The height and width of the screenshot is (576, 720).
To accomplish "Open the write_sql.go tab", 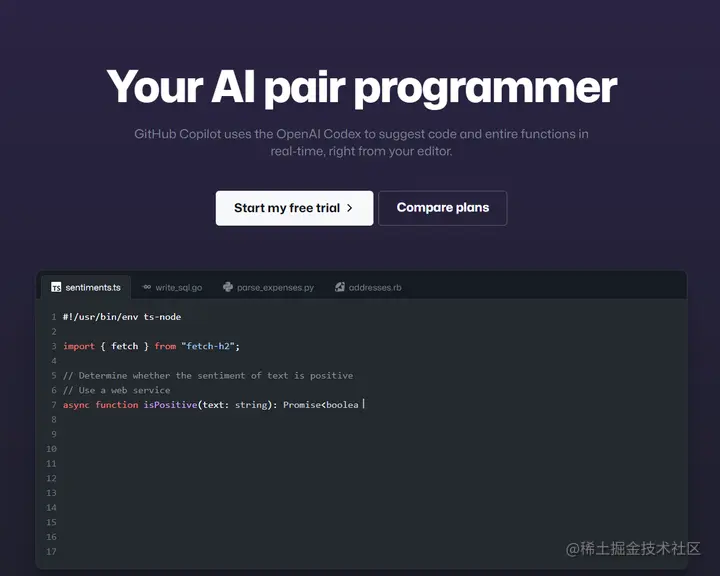I will pyautogui.click(x=172, y=288).
